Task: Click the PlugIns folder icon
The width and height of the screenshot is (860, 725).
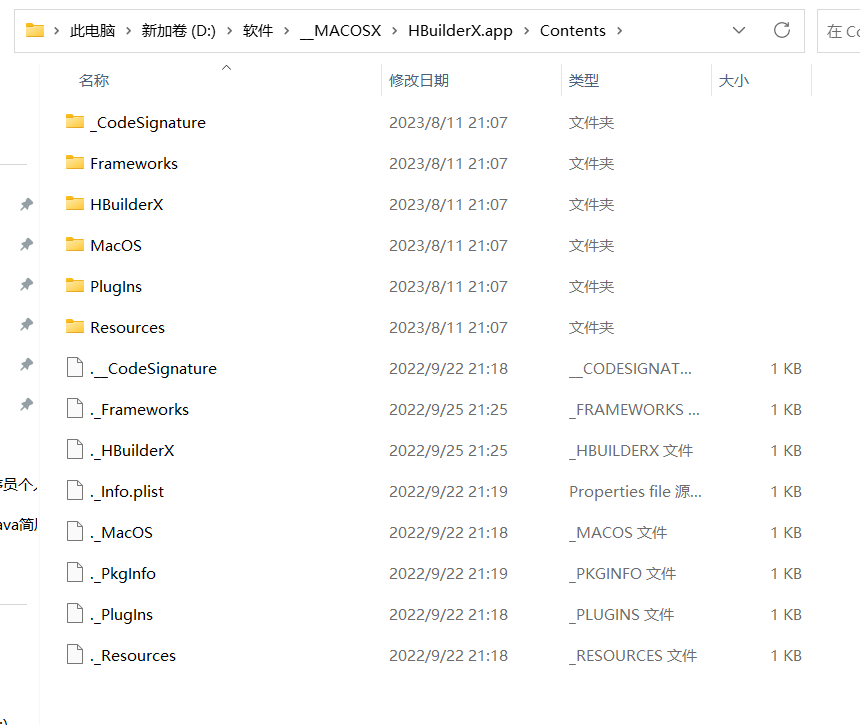Action: (x=75, y=285)
